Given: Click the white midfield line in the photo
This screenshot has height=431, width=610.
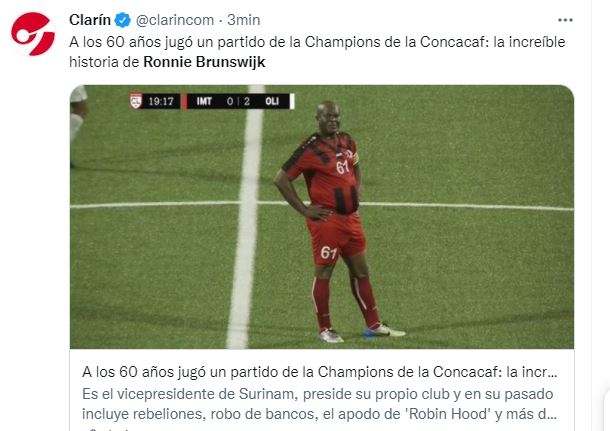Looking at the screenshot, I should tap(247, 216).
